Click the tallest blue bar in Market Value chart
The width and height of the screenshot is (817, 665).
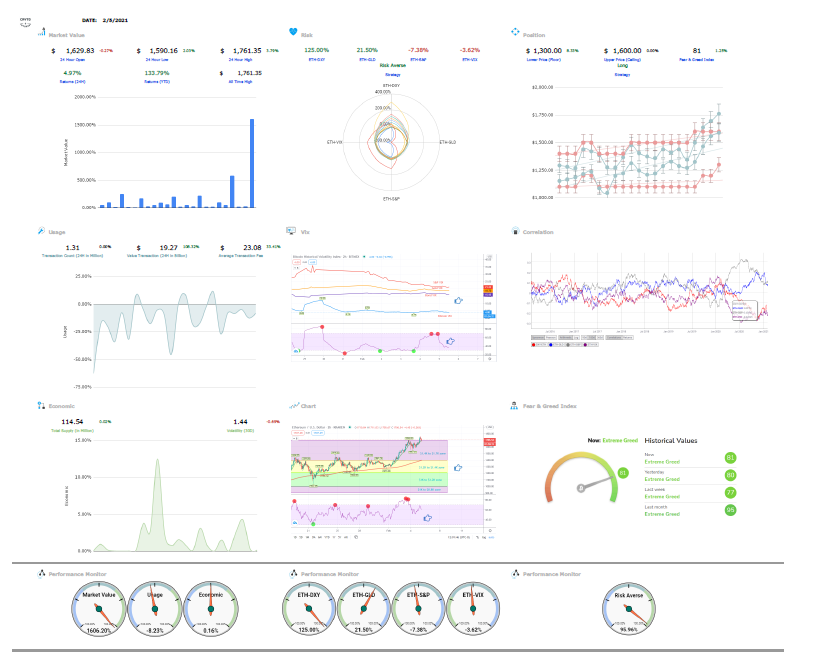[252, 163]
